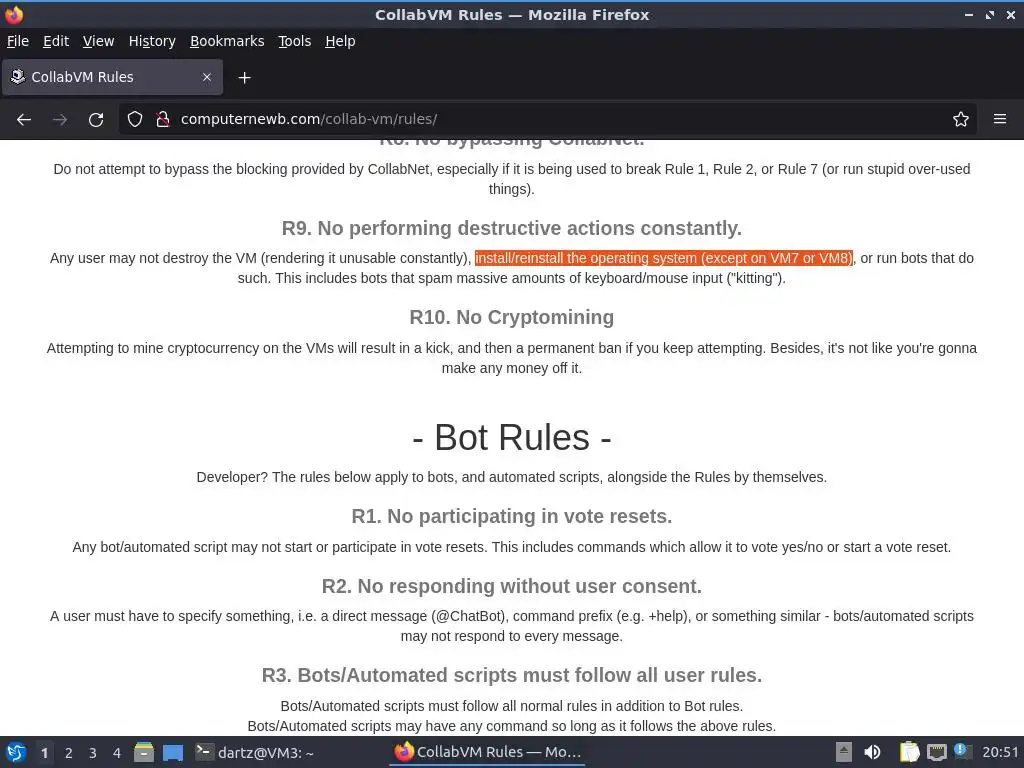The width and height of the screenshot is (1024, 768).
Task: Open the volume control speaker icon
Action: point(872,752)
